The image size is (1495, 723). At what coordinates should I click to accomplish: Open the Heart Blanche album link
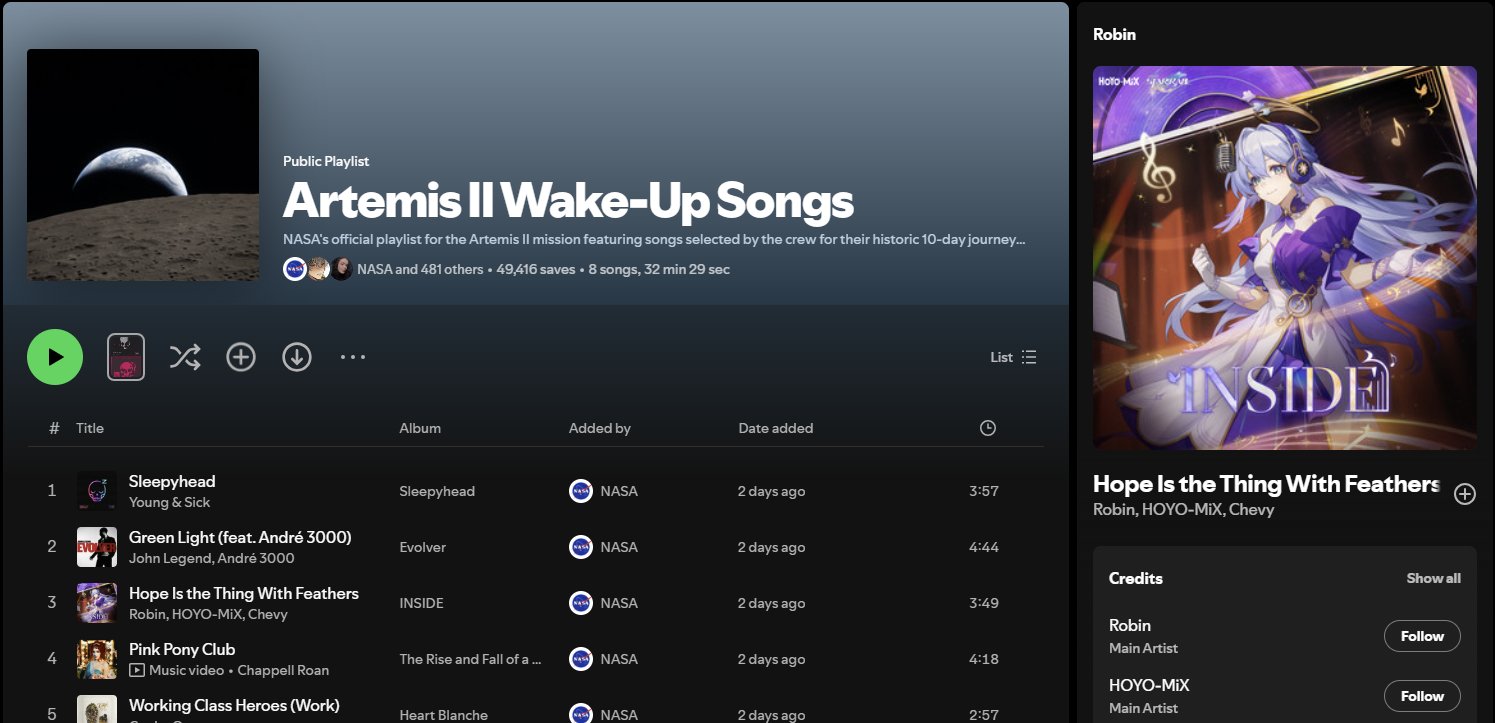point(444,715)
